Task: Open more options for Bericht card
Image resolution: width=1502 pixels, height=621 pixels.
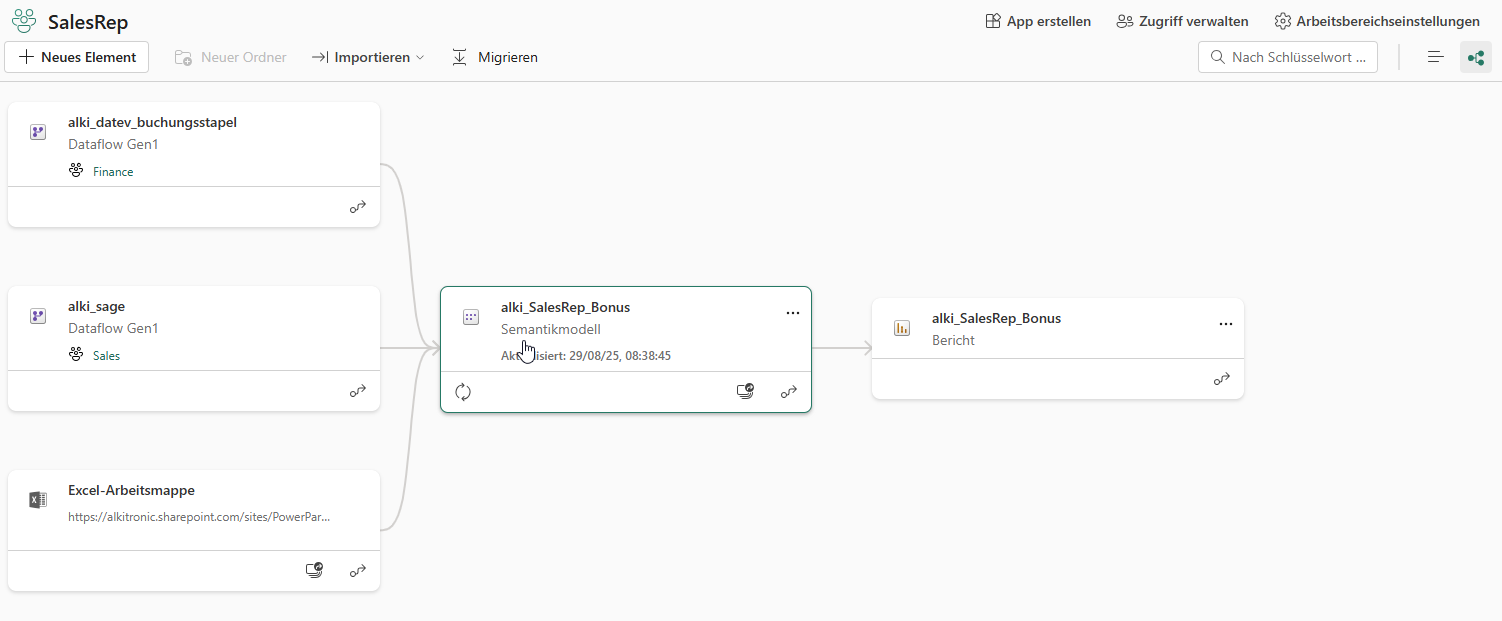Action: tap(1226, 324)
